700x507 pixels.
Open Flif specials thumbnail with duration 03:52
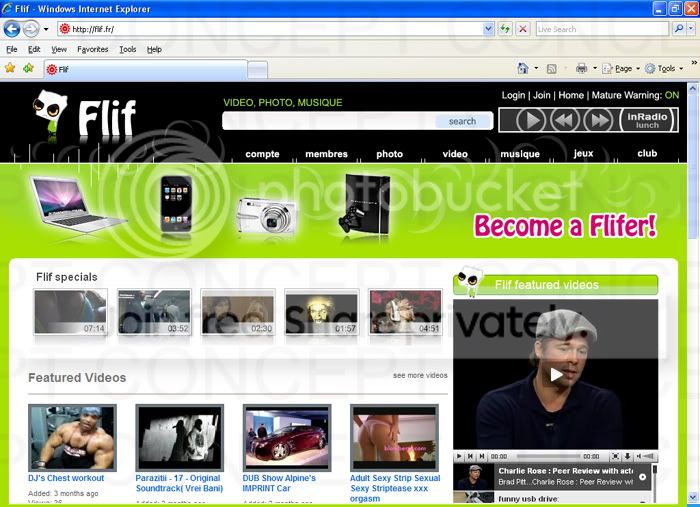pos(154,312)
